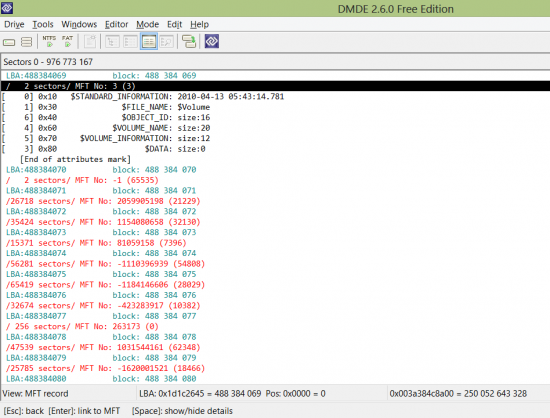Click the red '/ 256 sectors' MFT No: 263173 row

(x=82, y=326)
